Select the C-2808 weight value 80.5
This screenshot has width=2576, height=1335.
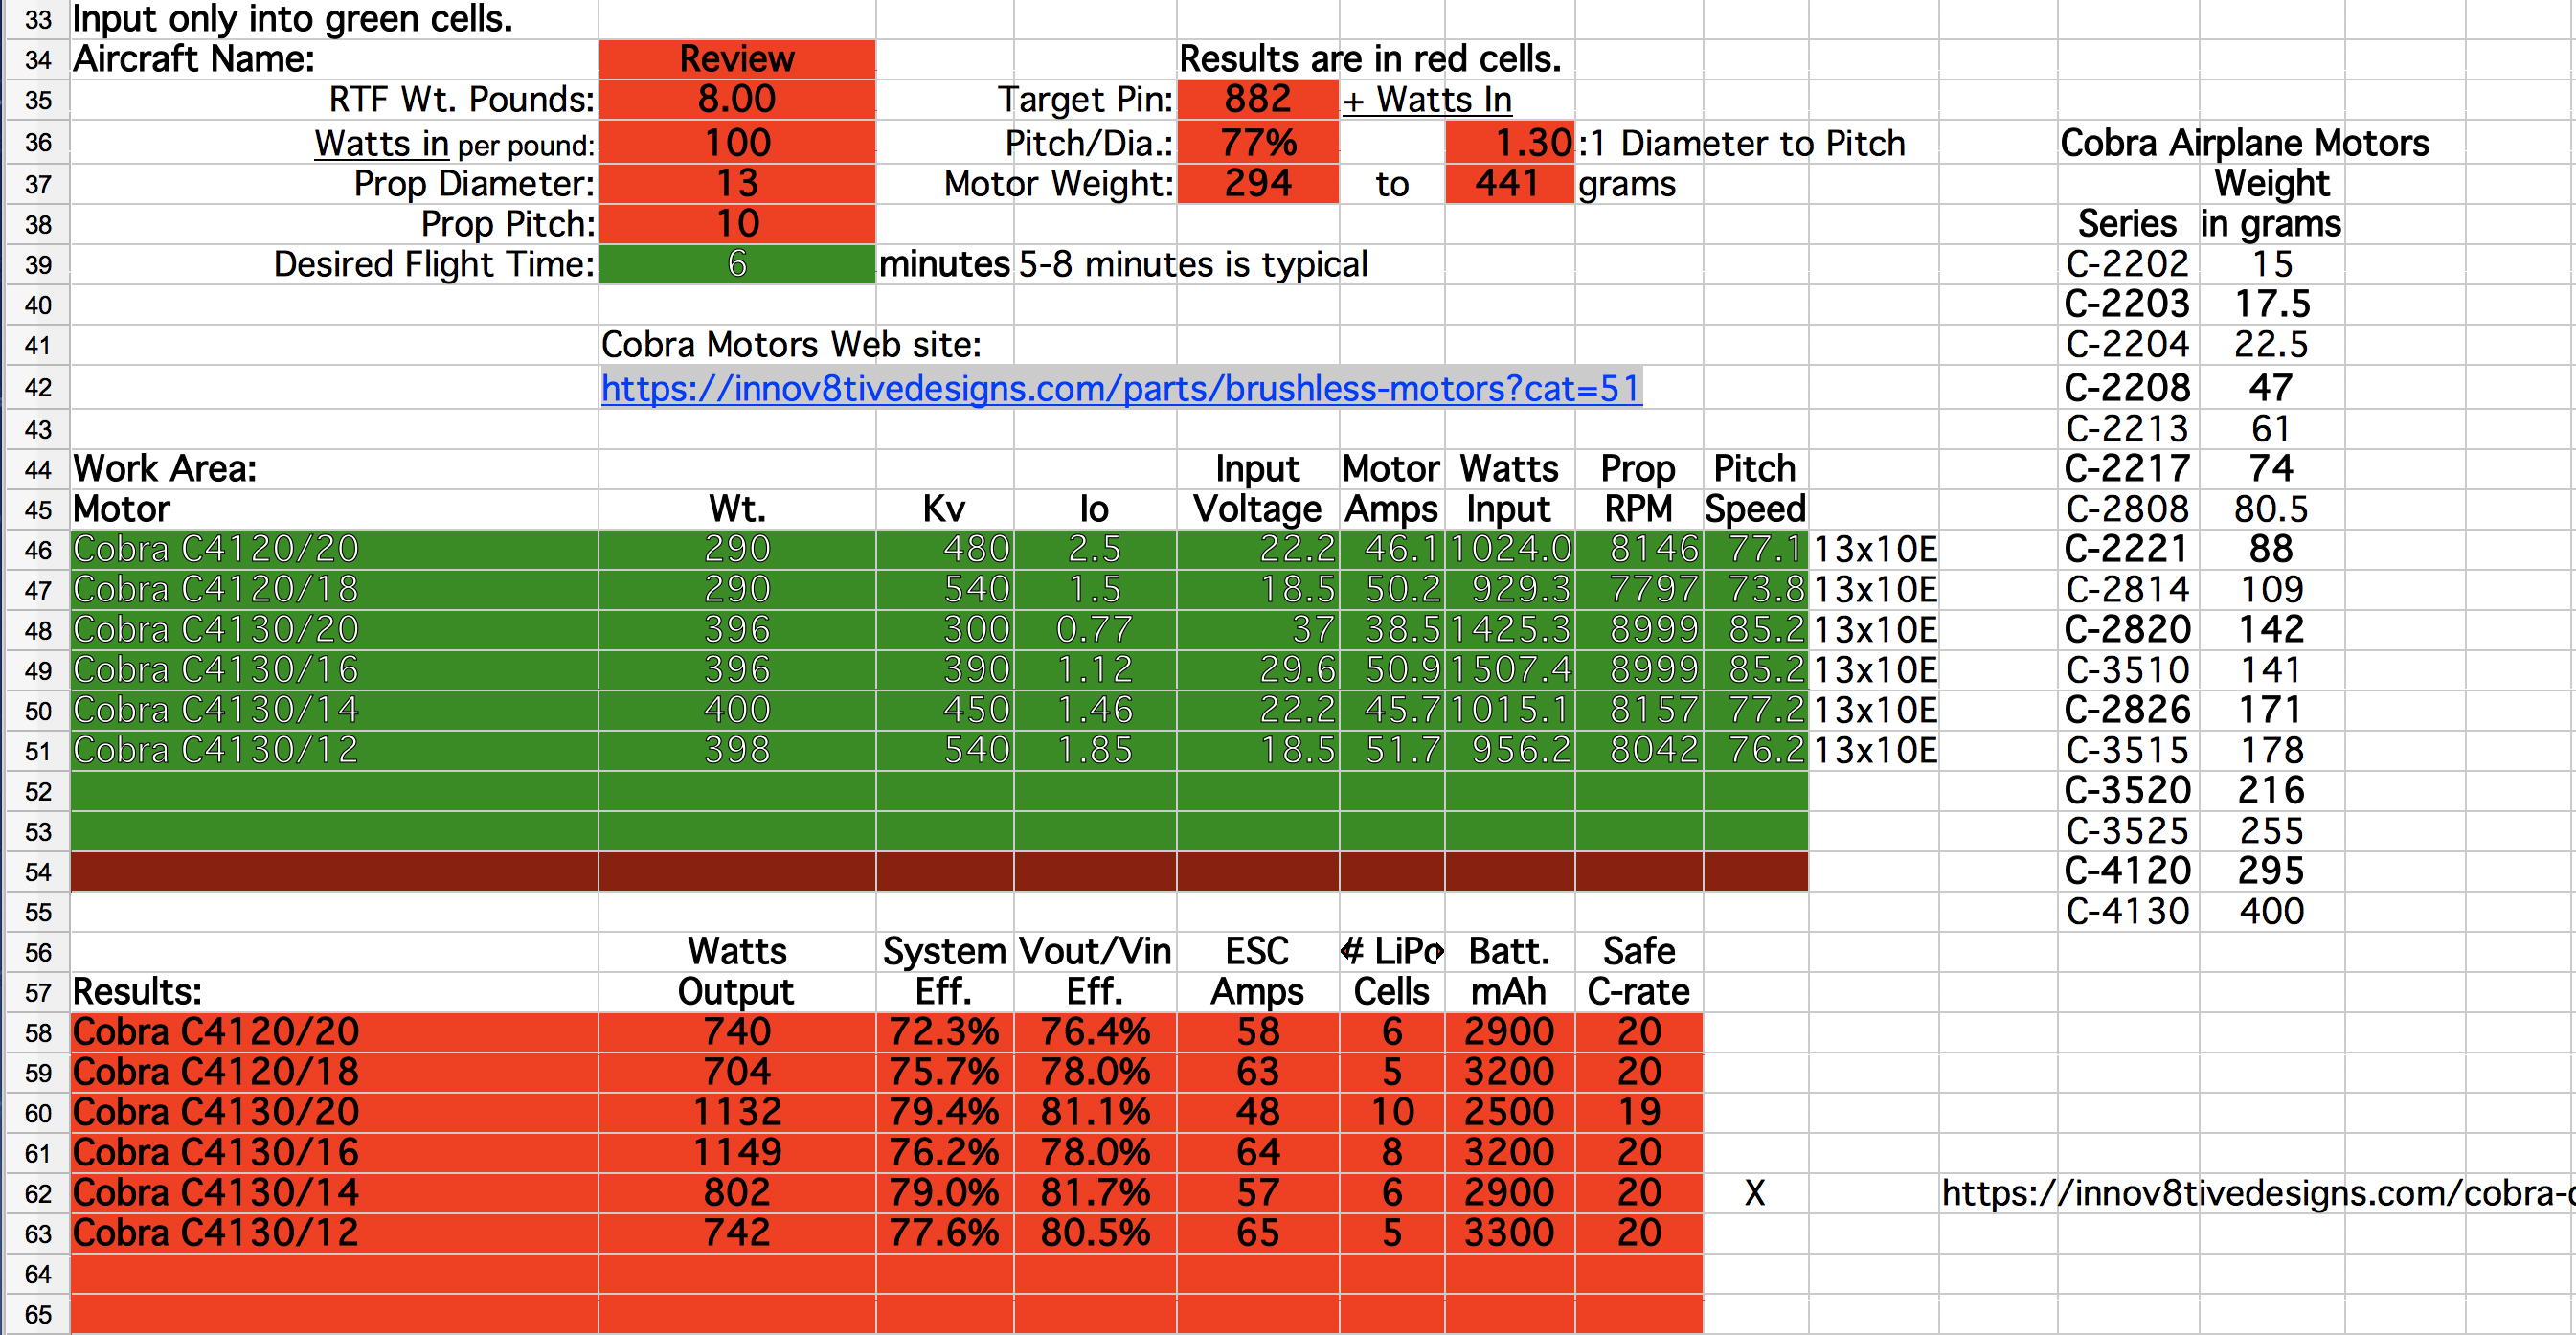tap(2271, 509)
